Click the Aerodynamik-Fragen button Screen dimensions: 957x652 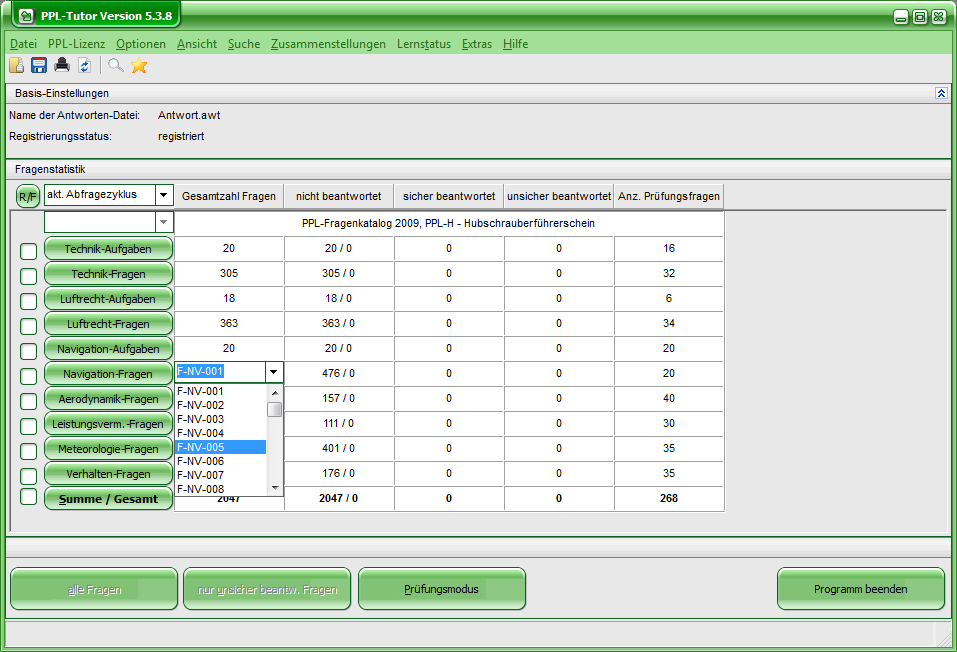[109, 399]
